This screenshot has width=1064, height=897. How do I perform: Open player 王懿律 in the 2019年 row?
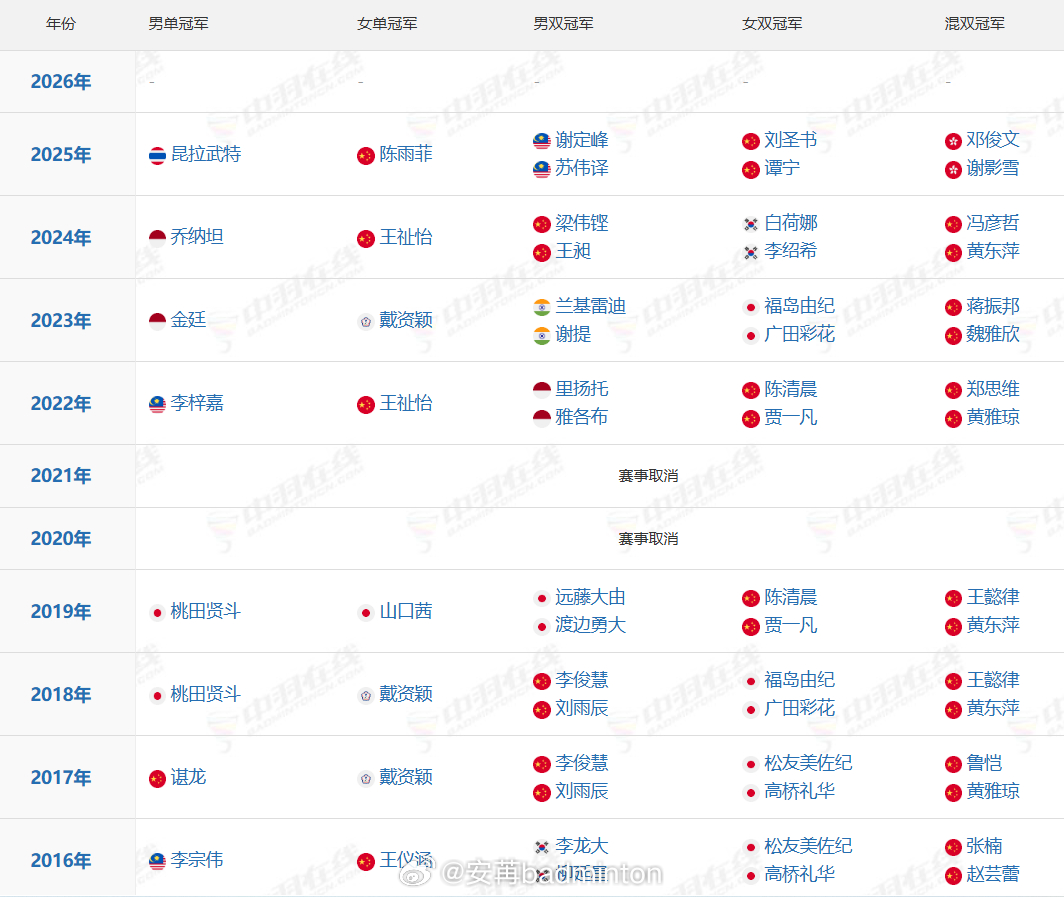993,598
